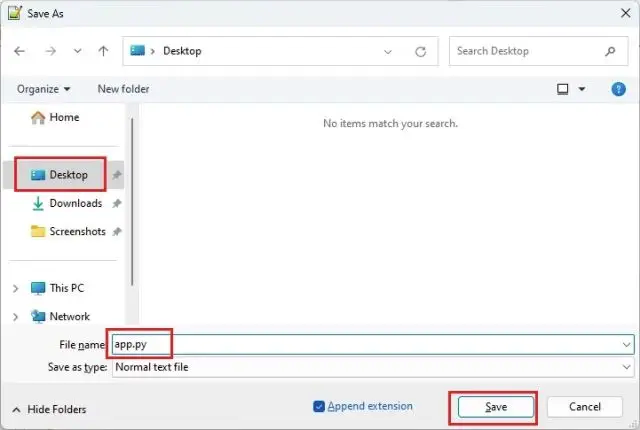Click the pin icon next to Downloads

[x=117, y=203]
